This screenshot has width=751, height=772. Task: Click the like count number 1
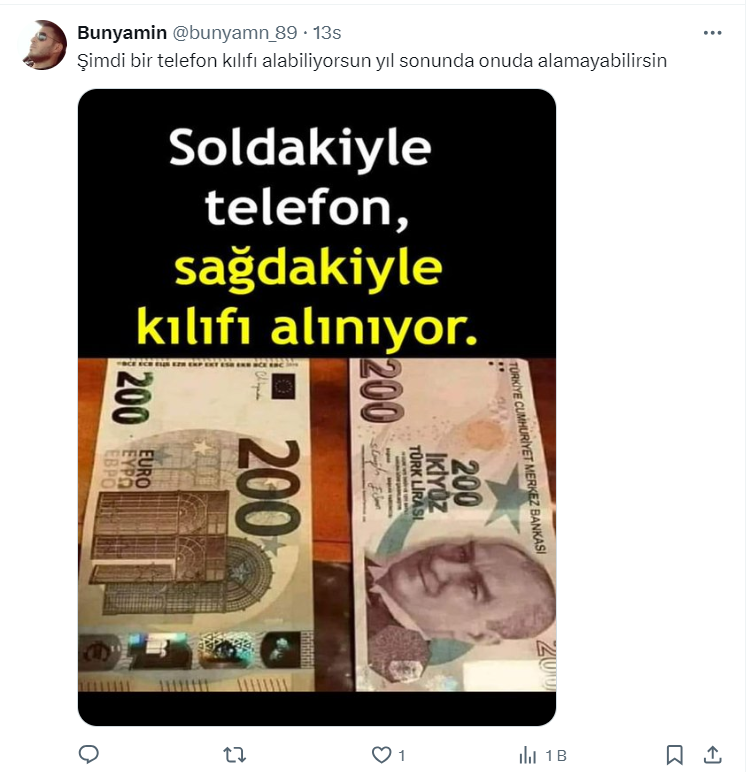pos(401,755)
